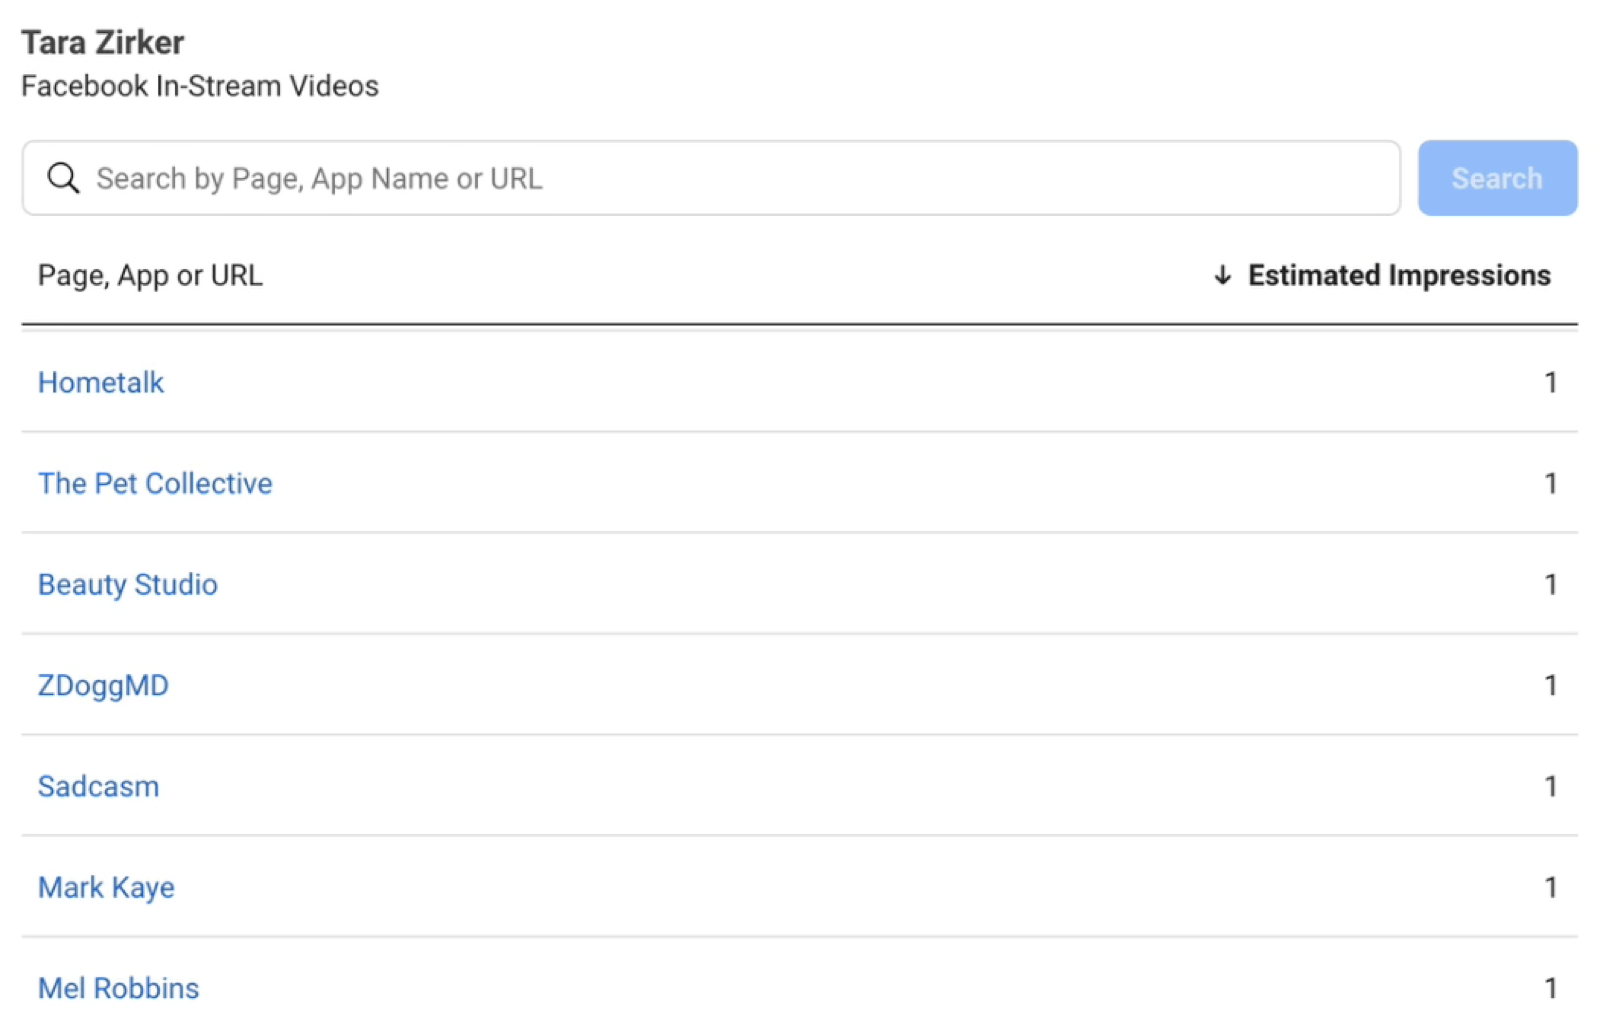Open the Sadcasm page link

point(98,787)
